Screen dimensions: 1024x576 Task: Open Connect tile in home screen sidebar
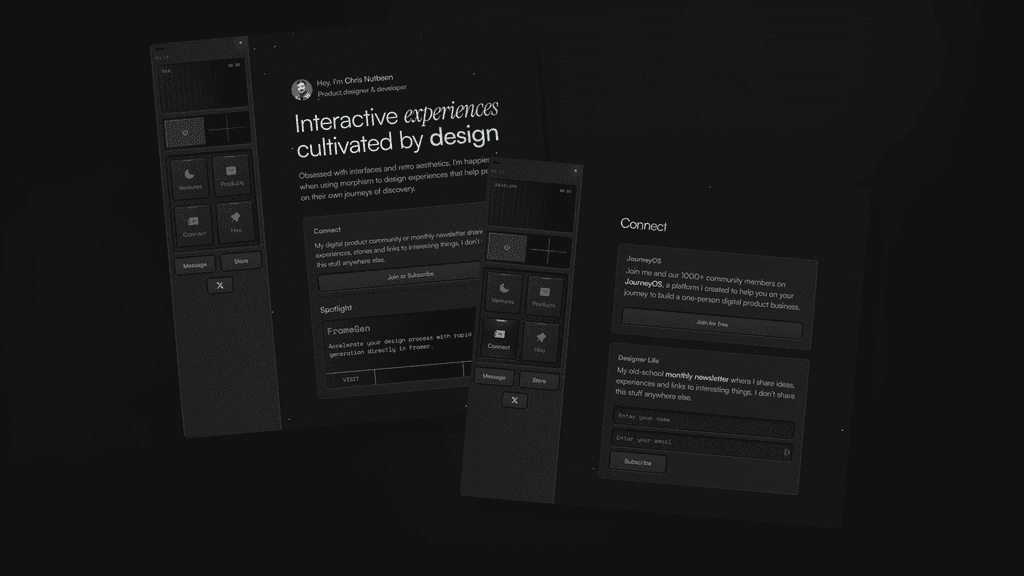click(193, 226)
